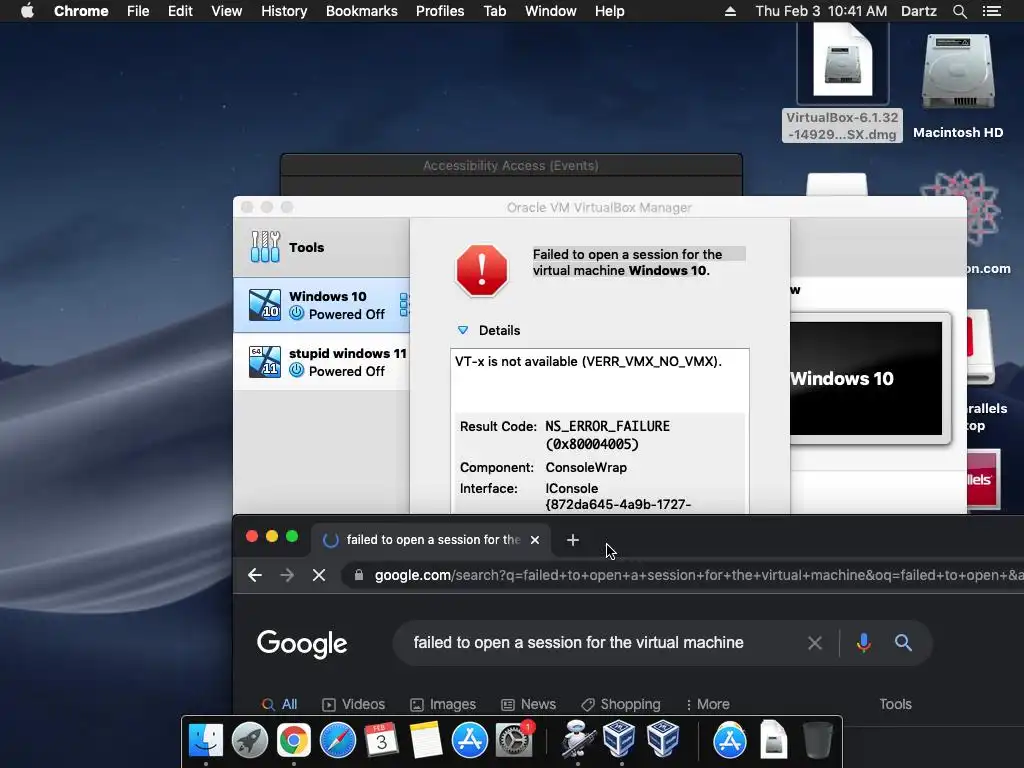Viewport: 1024px width, 768px height.
Task: Click the Dartz user name in menu bar
Action: (918, 11)
